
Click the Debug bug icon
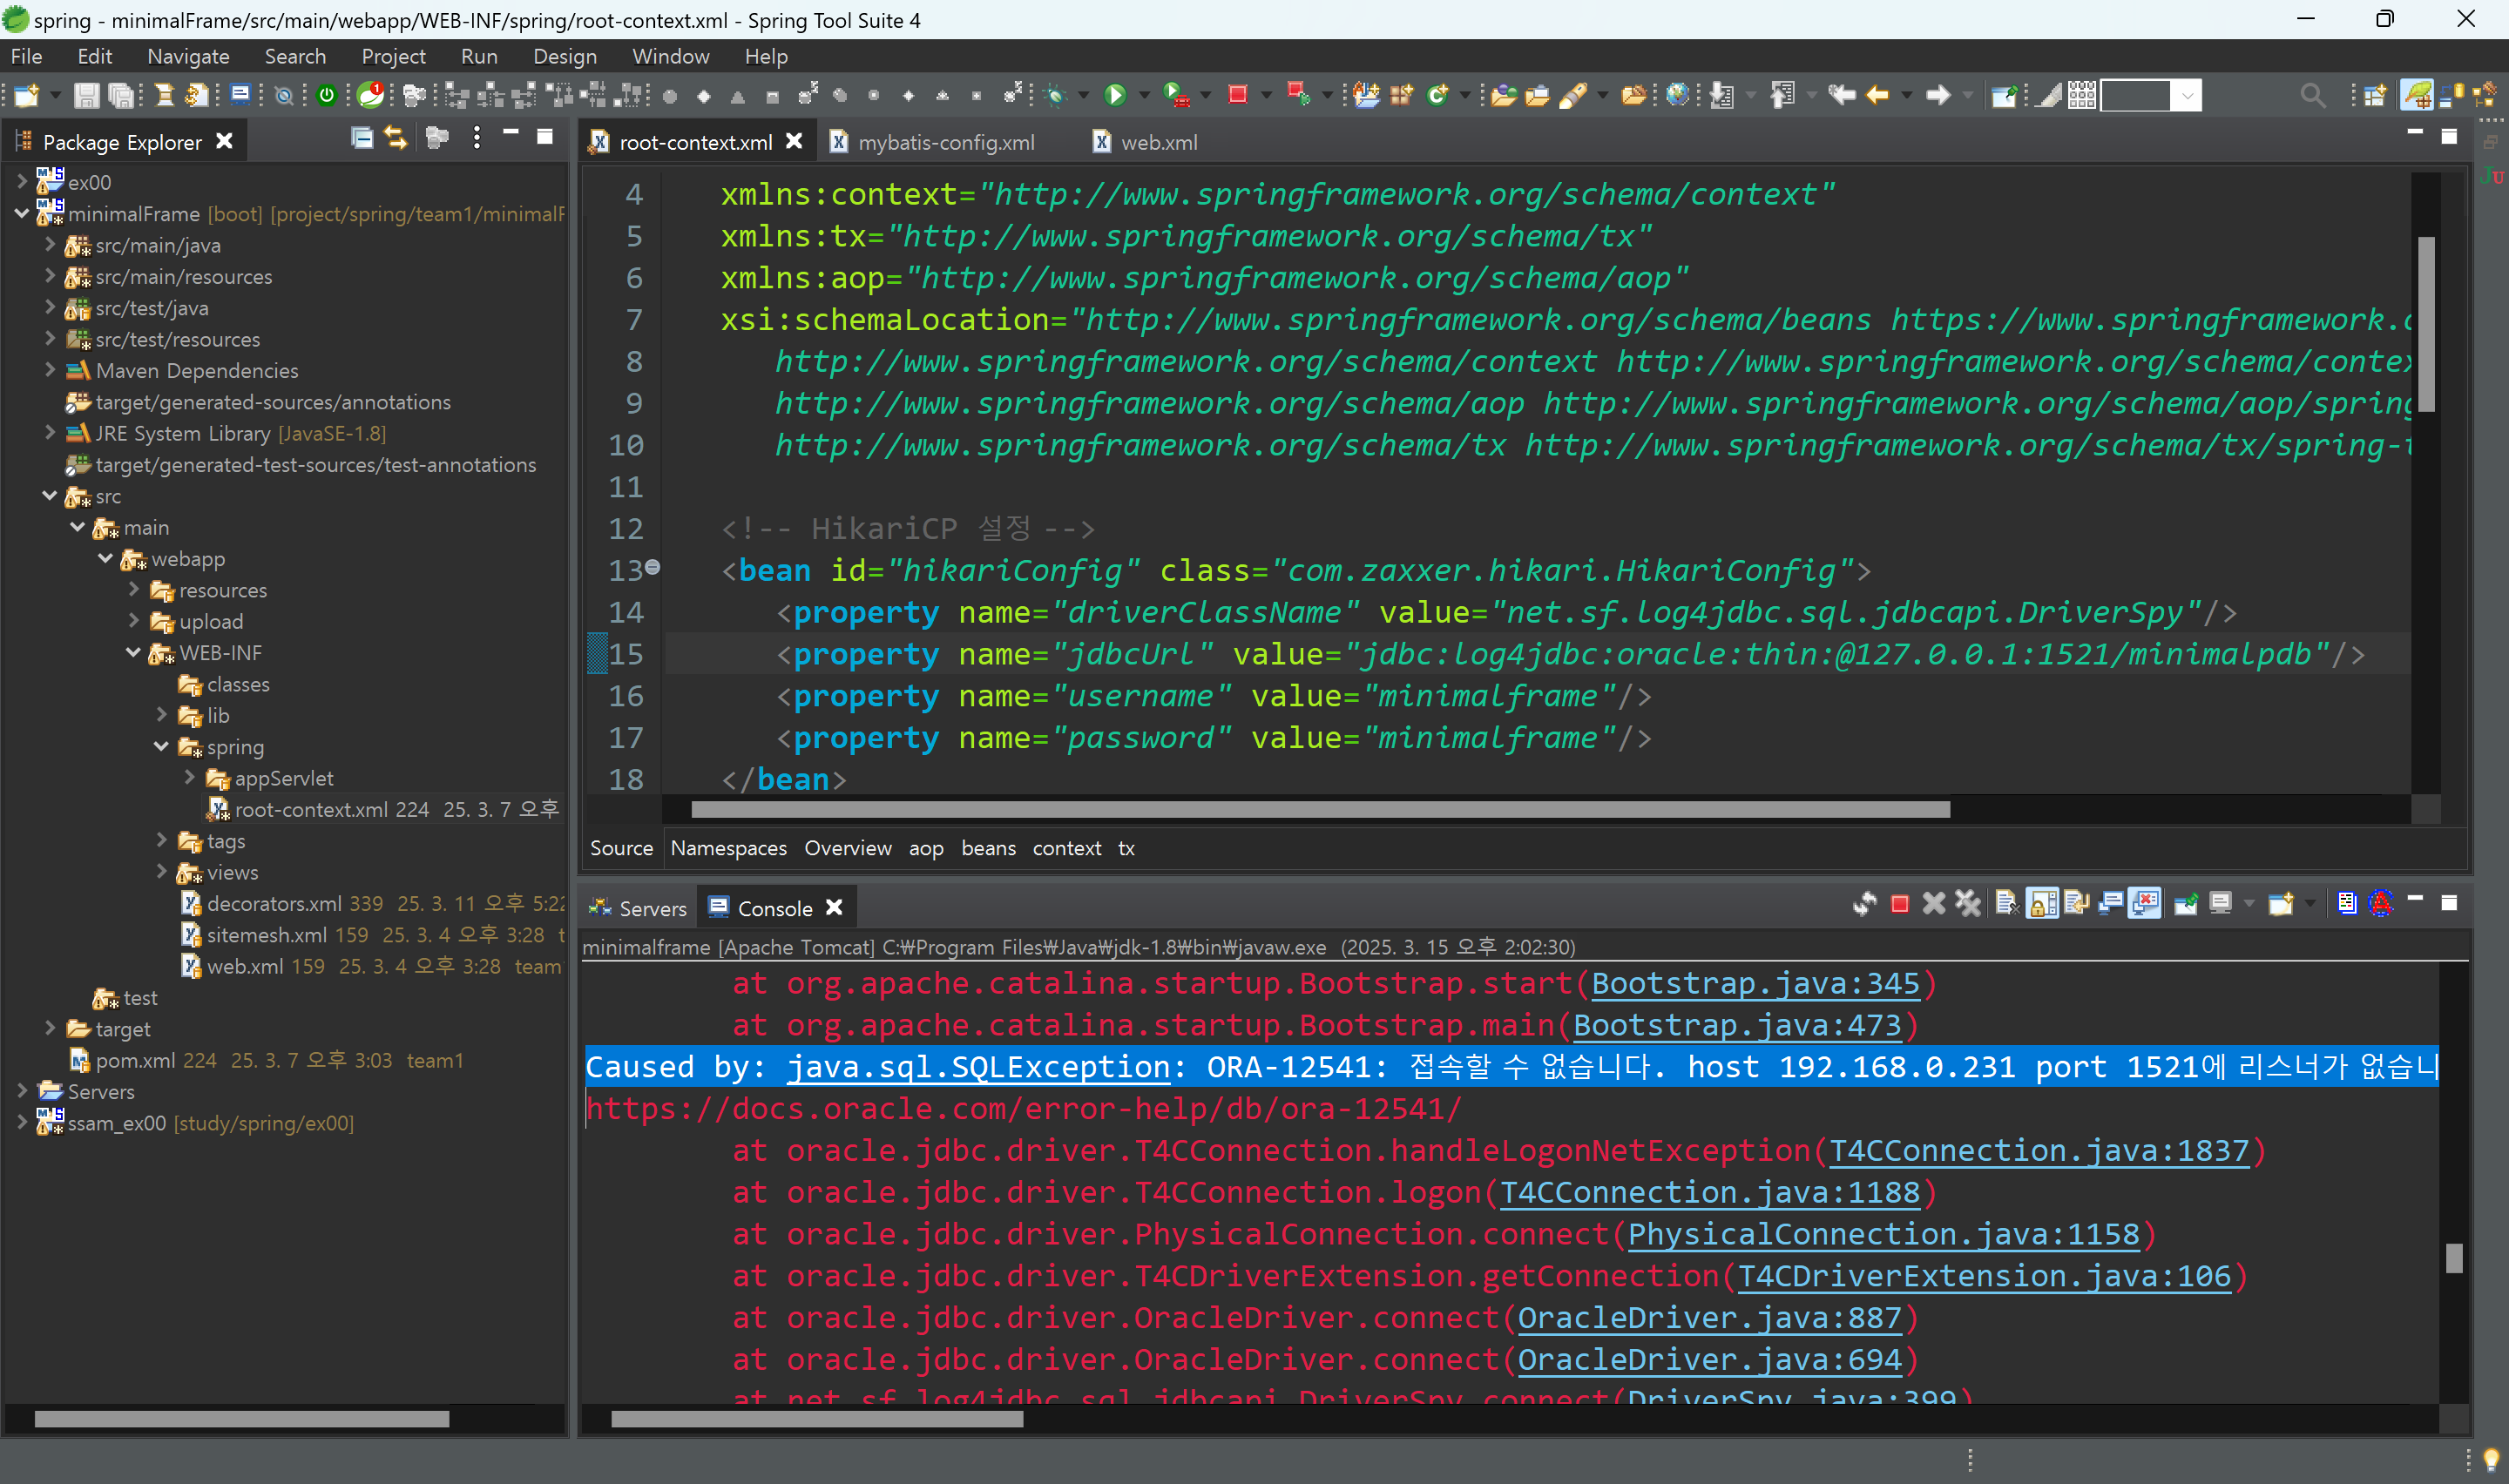[x=1055, y=95]
